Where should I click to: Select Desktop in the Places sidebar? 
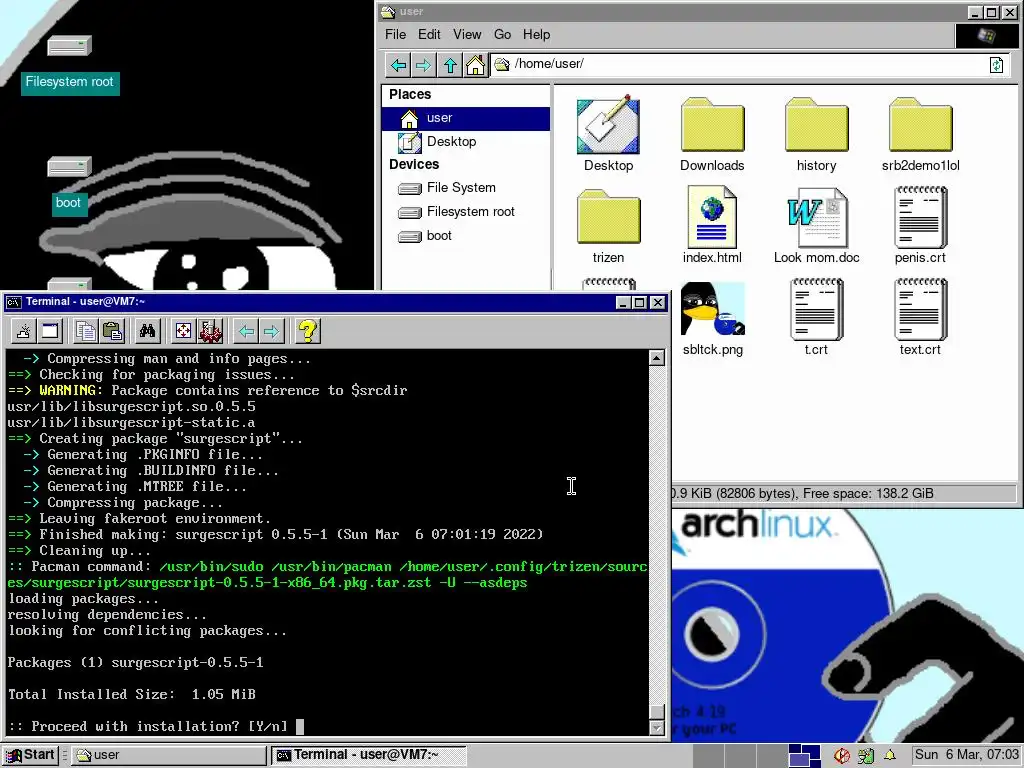(x=466, y=142)
